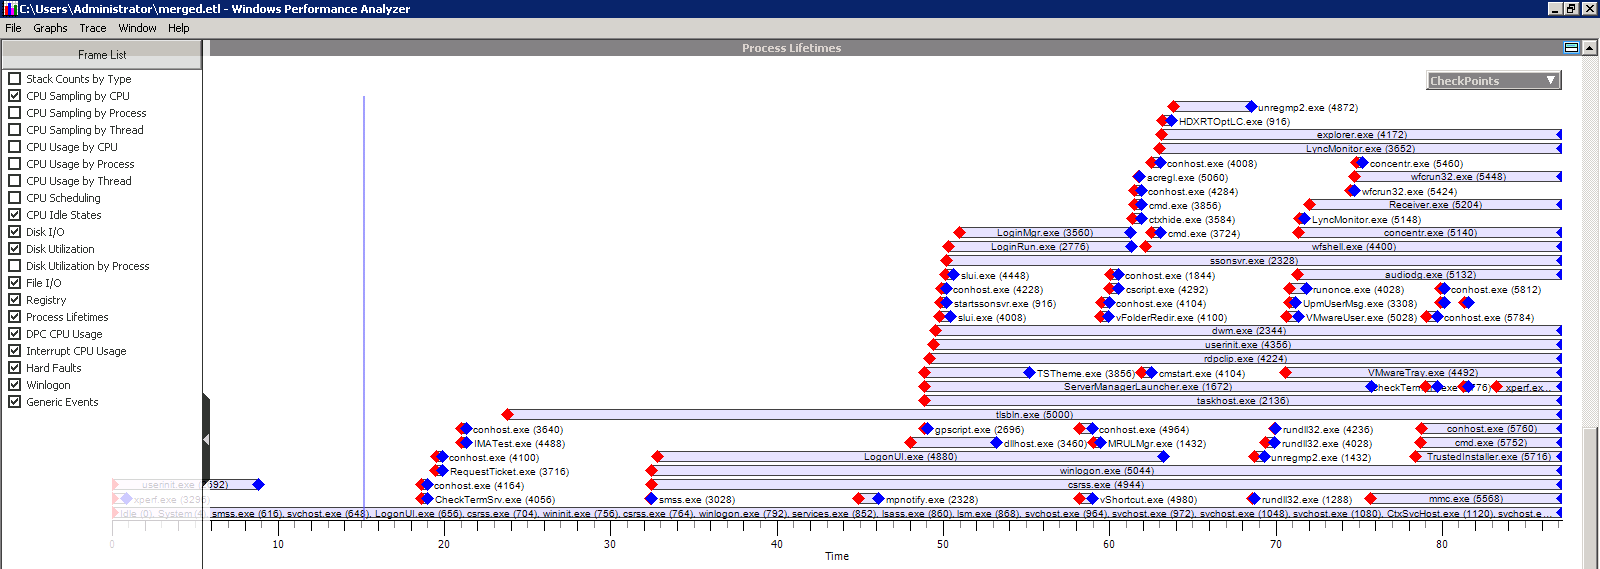Click blue end diamond of dllhost.exe (3460)
The width and height of the screenshot is (1600, 569).
[x=996, y=442]
